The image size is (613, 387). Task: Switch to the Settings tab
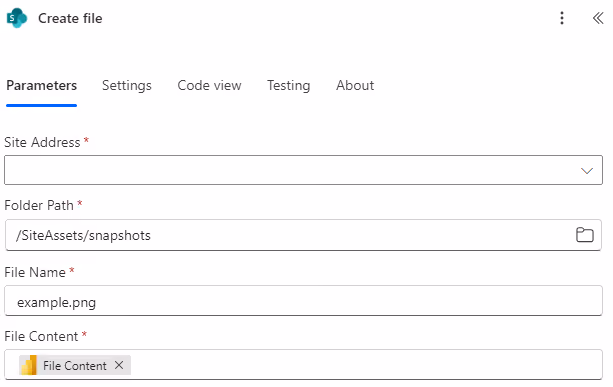point(127,85)
